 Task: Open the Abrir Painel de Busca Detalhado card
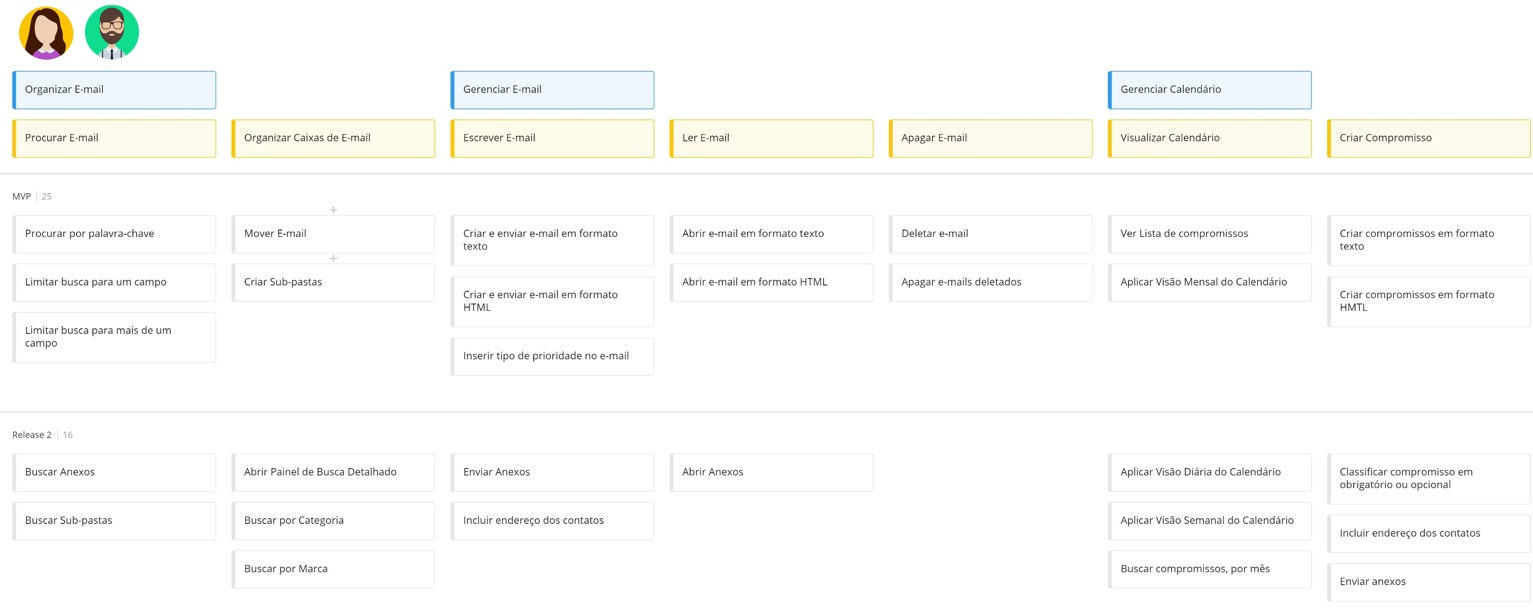tap(333, 472)
